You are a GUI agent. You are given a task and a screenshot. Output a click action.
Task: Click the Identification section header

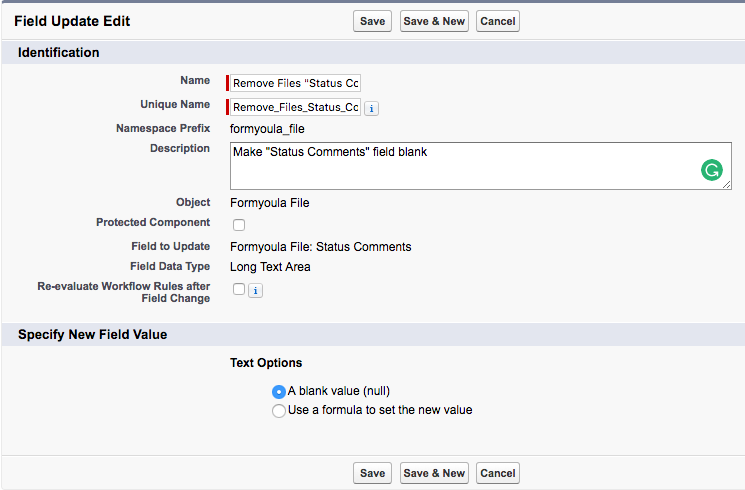click(59, 52)
